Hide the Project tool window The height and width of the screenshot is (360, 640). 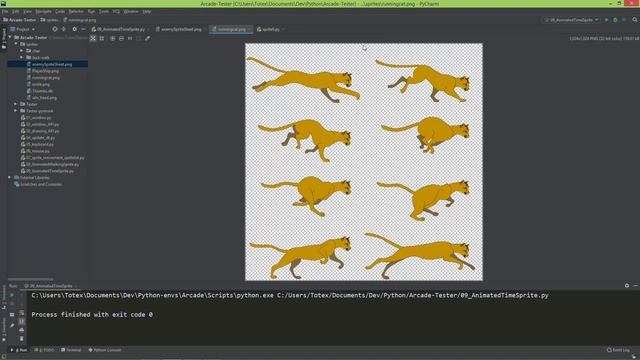pyautogui.click(x=83, y=29)
